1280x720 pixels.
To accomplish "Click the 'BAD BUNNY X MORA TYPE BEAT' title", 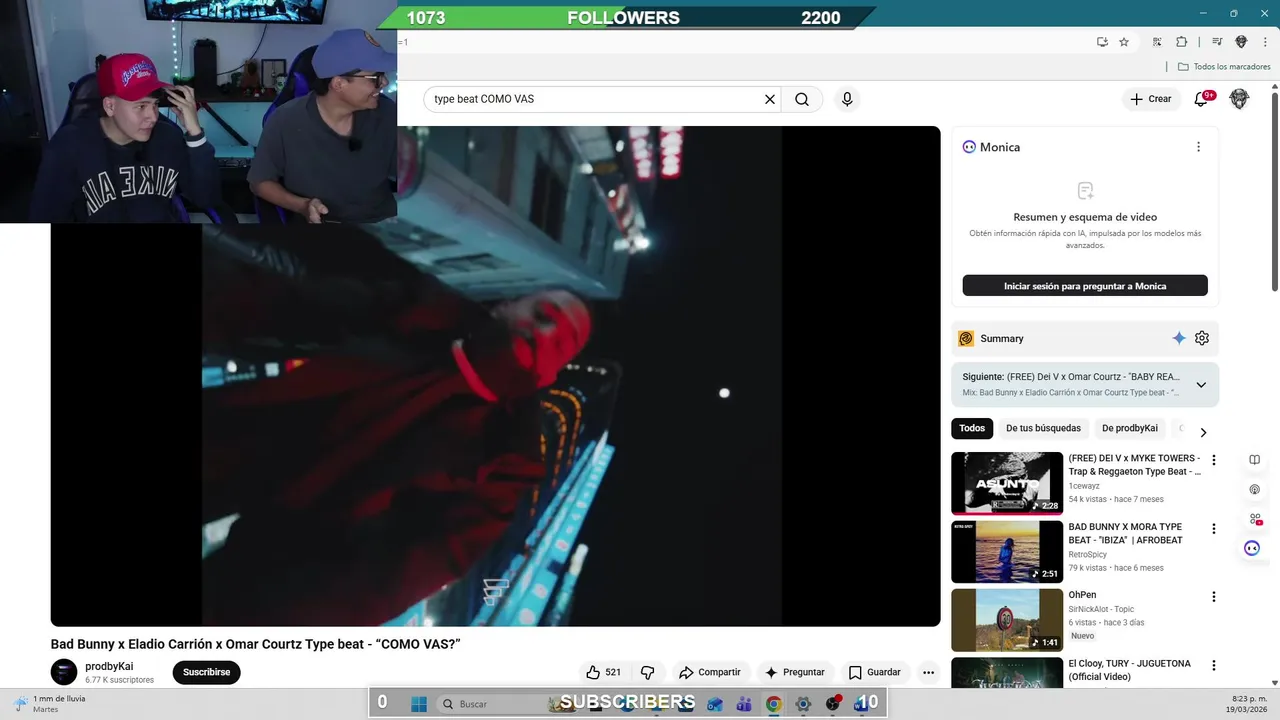I will pos(1126,533).
